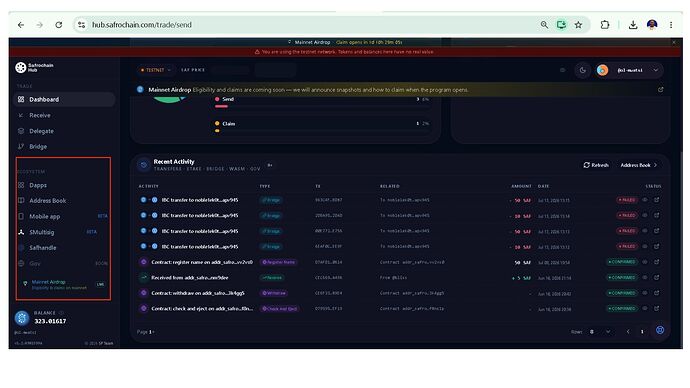Image resolution: width=690 pixels, height=388 pixels.
Task: Open explorer link for Received row
Action: tap(657, 277)
